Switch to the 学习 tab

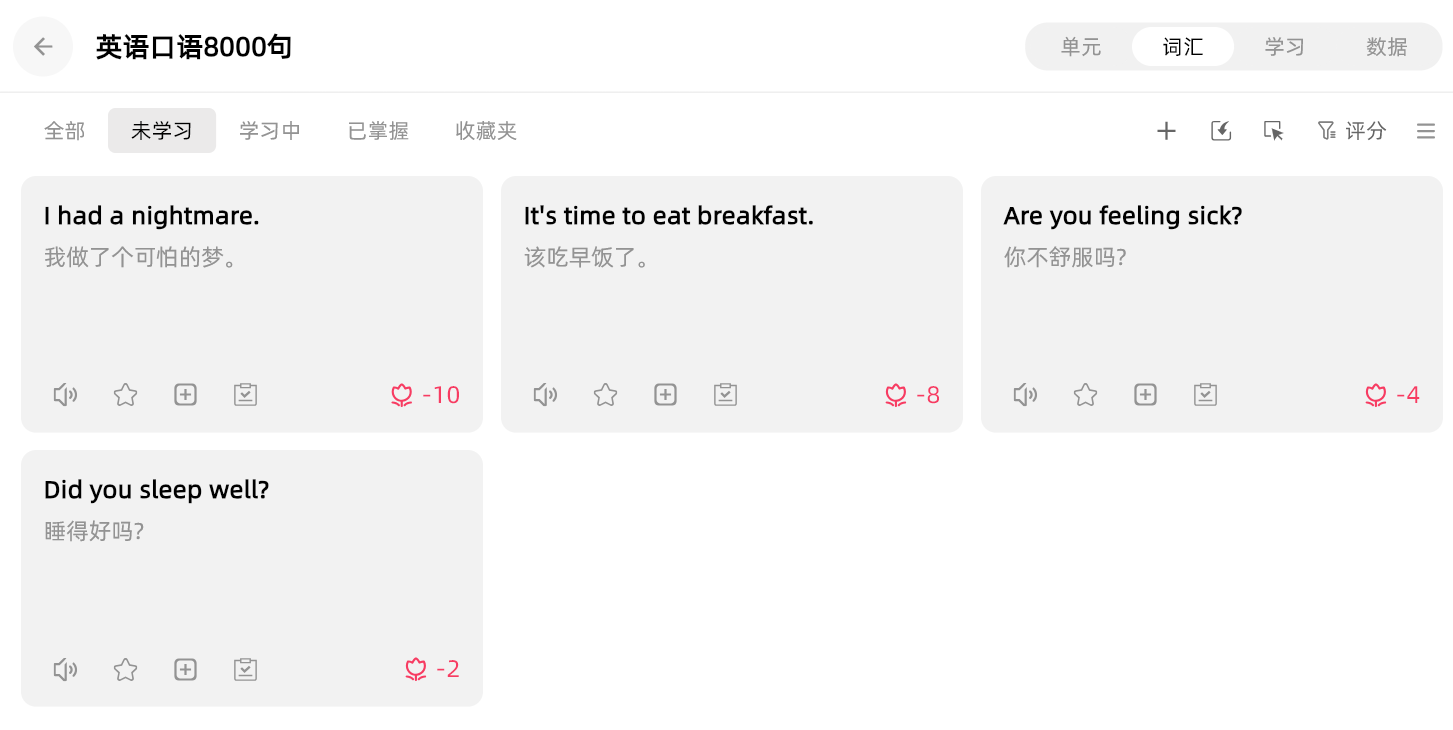pyautogui.click(x=1284, y=47)
